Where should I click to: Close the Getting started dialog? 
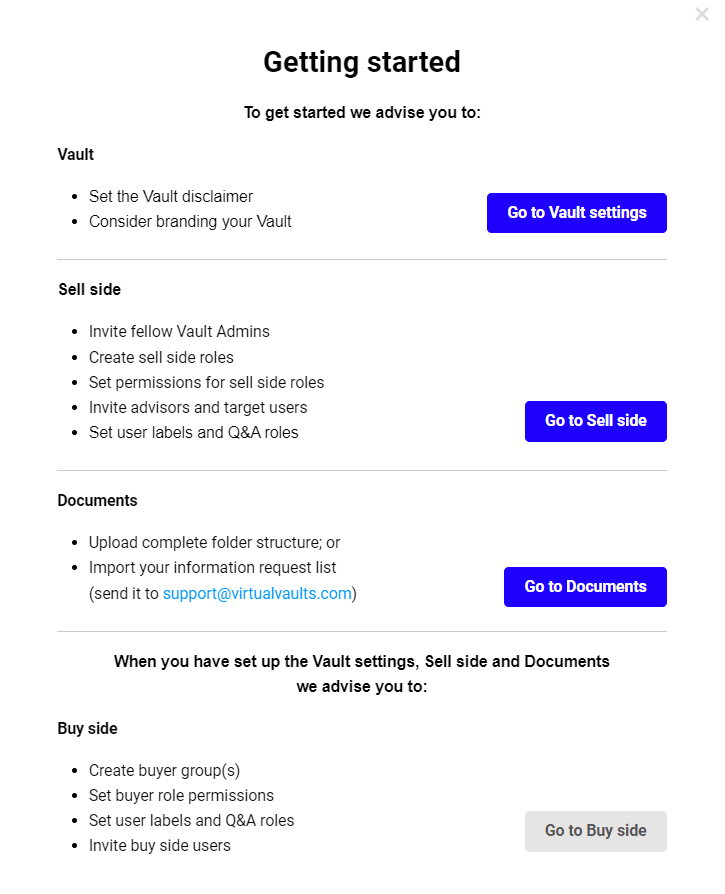coord(702,15)
